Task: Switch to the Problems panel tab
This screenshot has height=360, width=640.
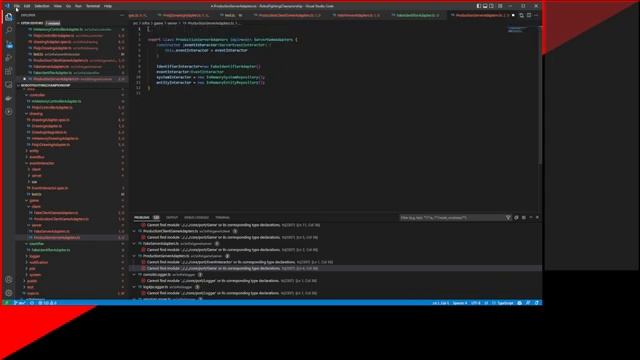Action: point(146,218)
